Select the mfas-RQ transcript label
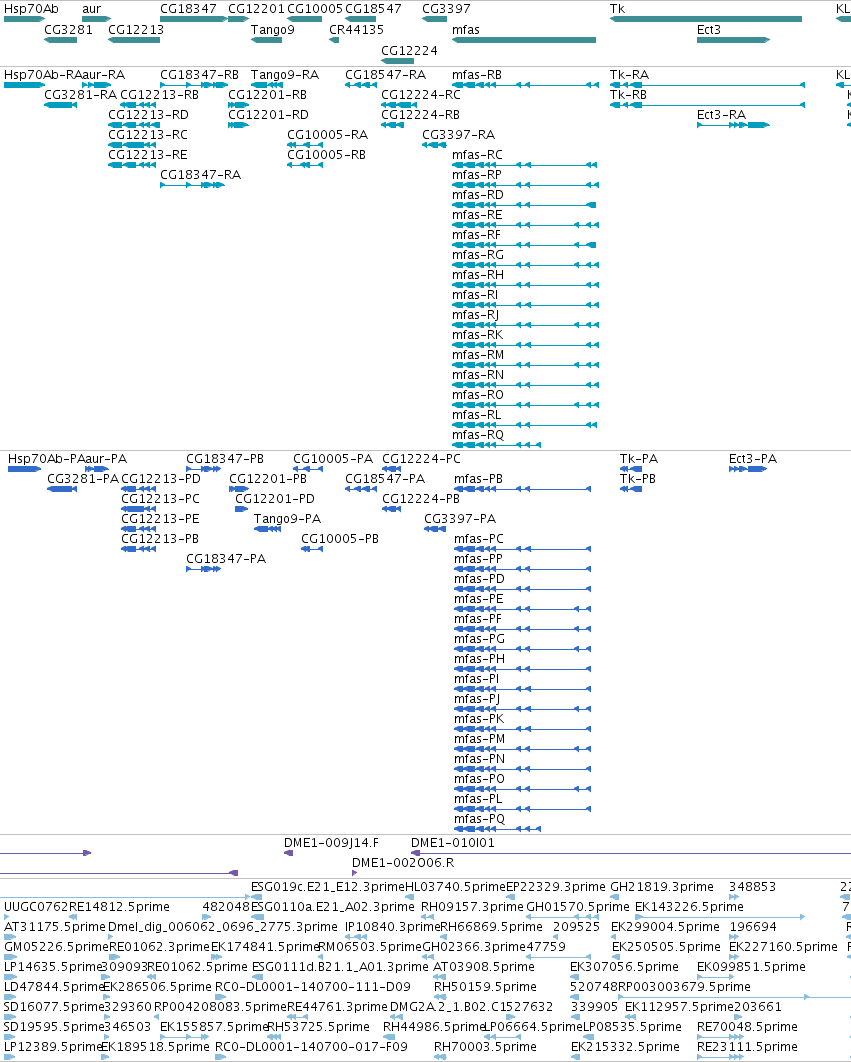Screen dimensions: 851x1062 pyautogui.click(x=478, y=435)
